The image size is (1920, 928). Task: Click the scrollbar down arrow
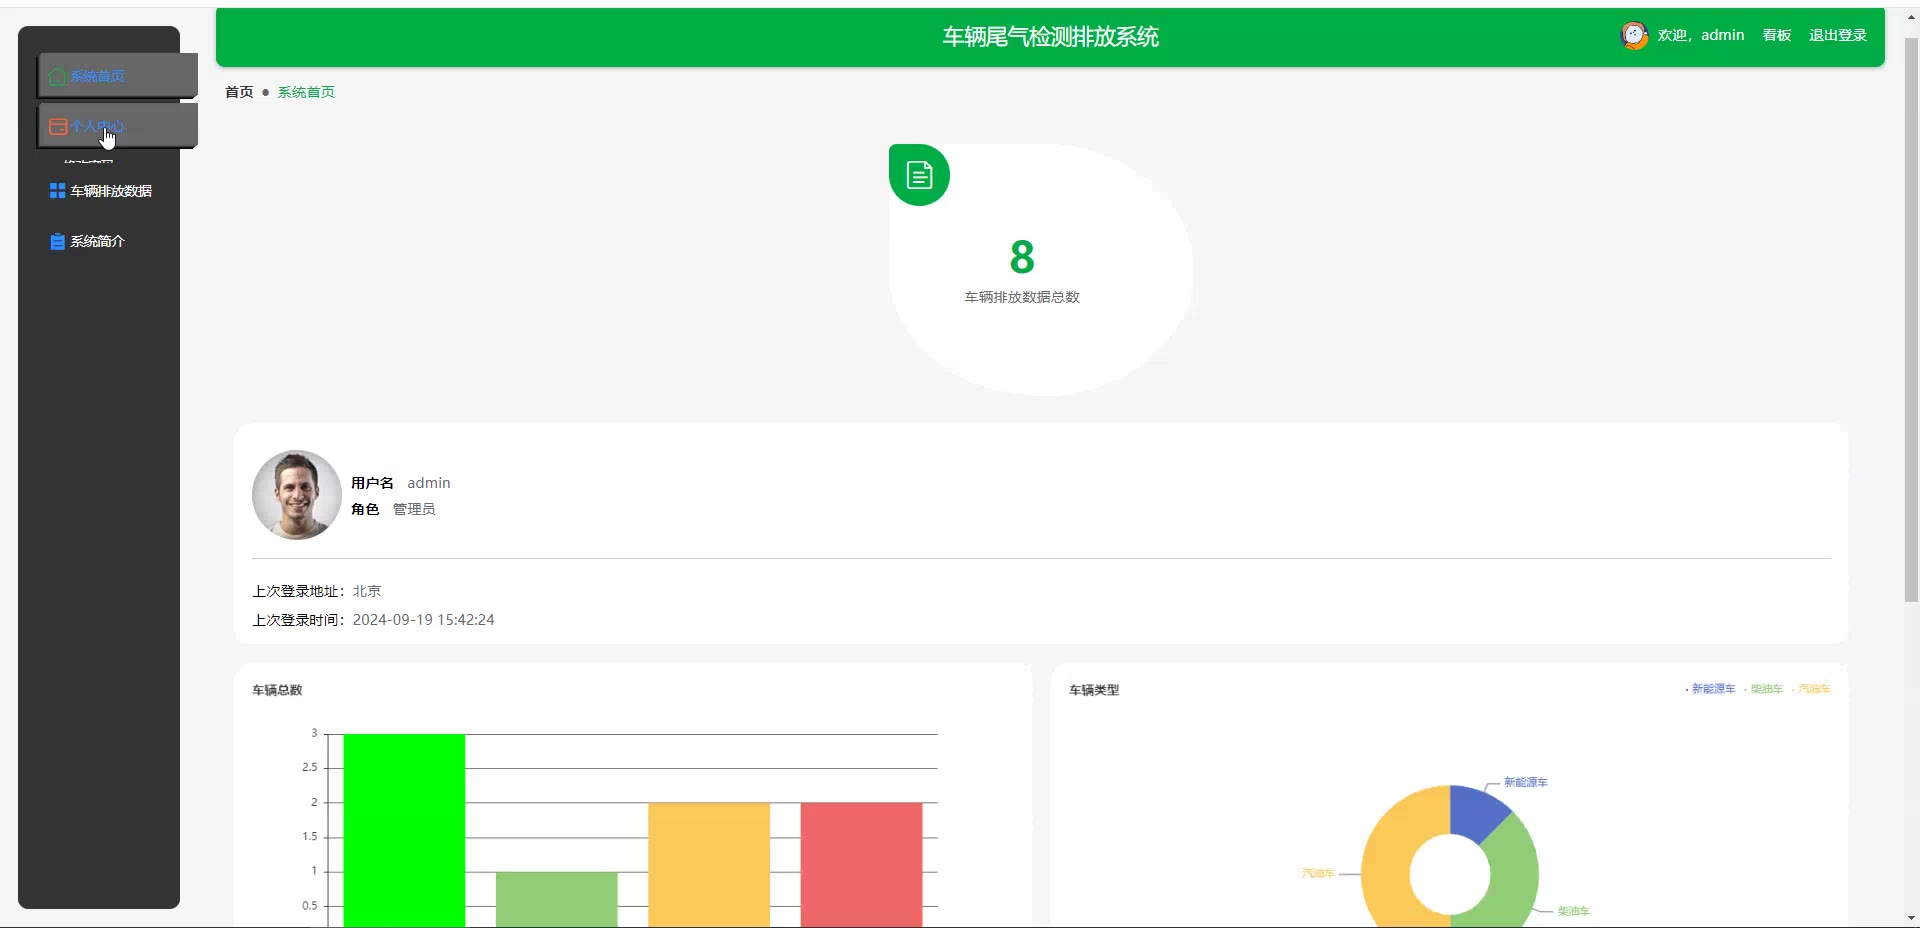tap(1911, 918)
